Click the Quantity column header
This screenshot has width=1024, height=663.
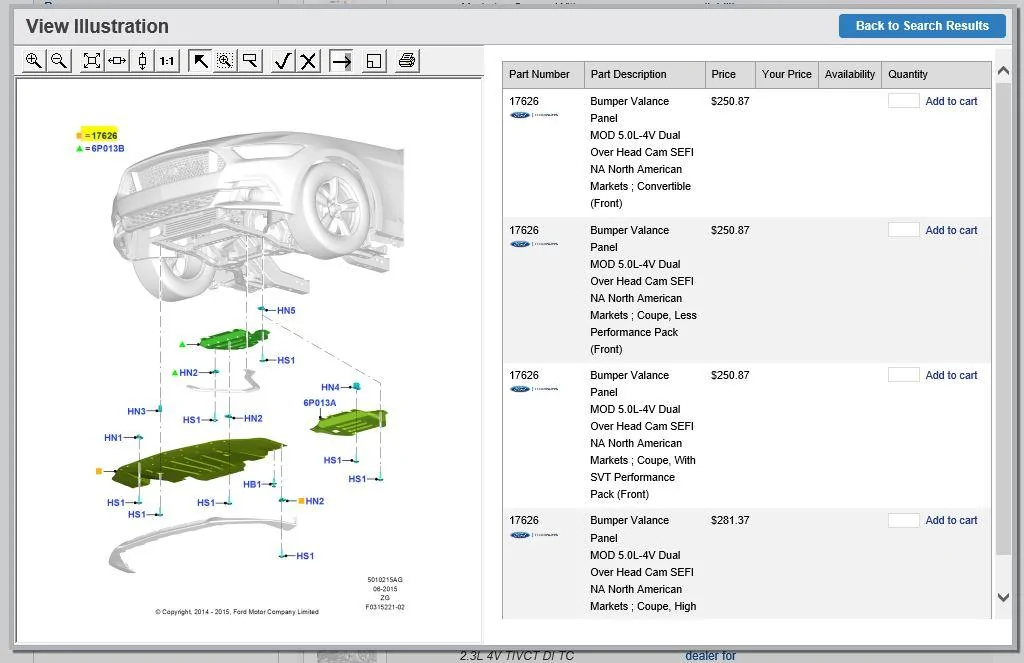point(936,74)
